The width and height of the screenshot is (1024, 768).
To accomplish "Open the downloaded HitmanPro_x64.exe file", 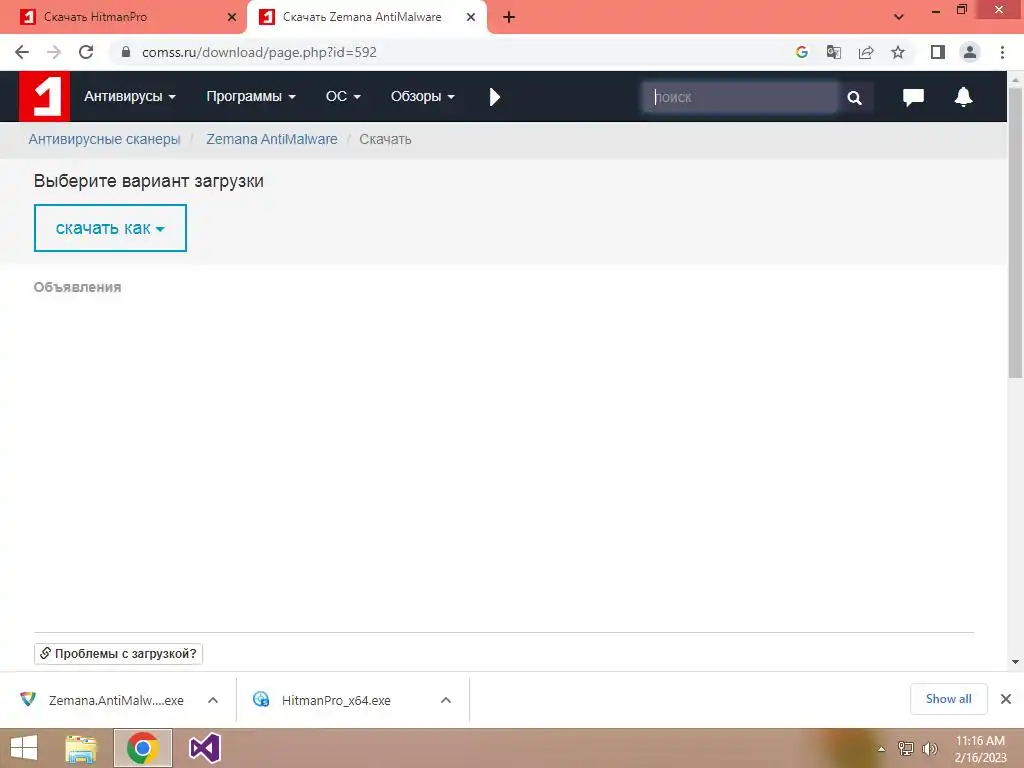I will click(323, 700).
